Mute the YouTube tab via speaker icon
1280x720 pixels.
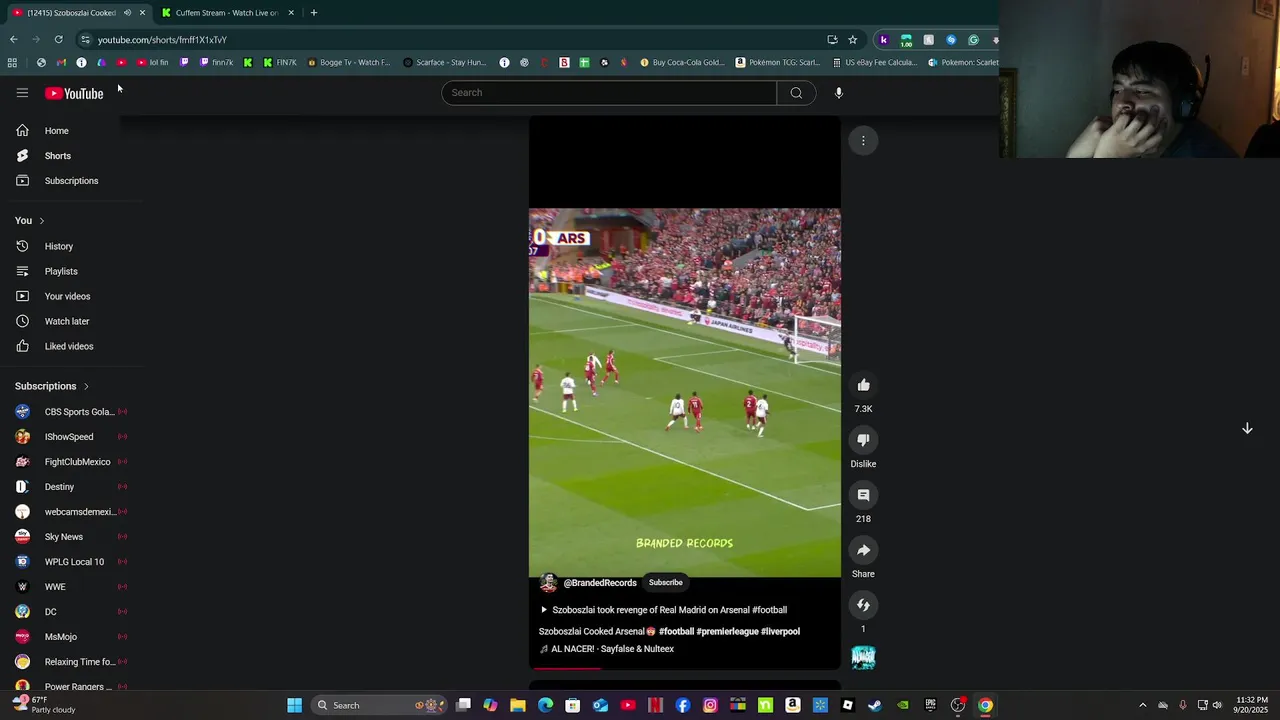point(127,13)
